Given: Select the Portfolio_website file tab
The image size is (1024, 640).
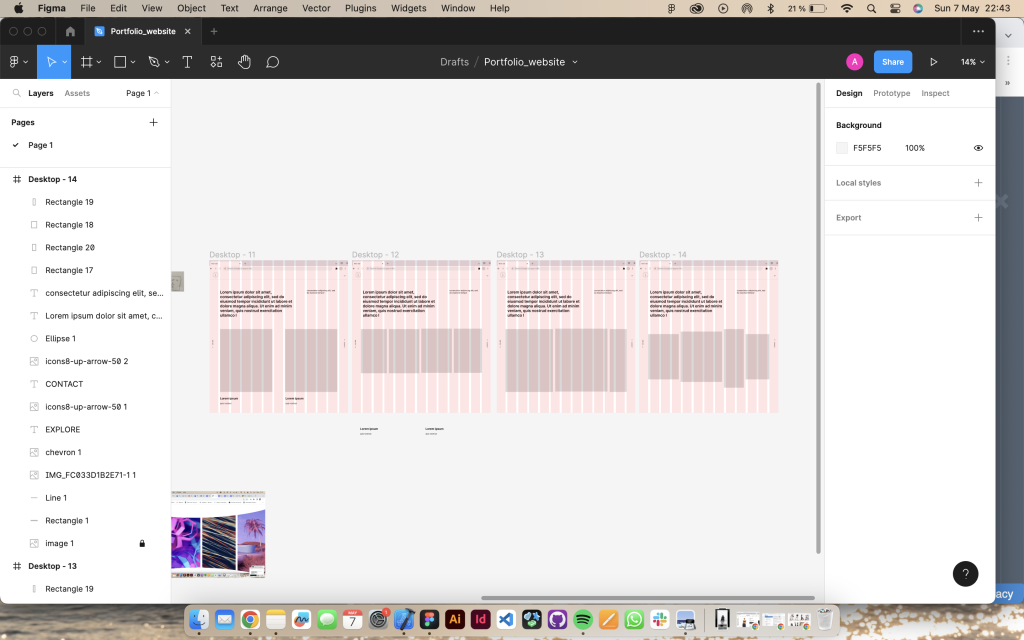Looking at the screenshot, I should (x=142, y=31).
